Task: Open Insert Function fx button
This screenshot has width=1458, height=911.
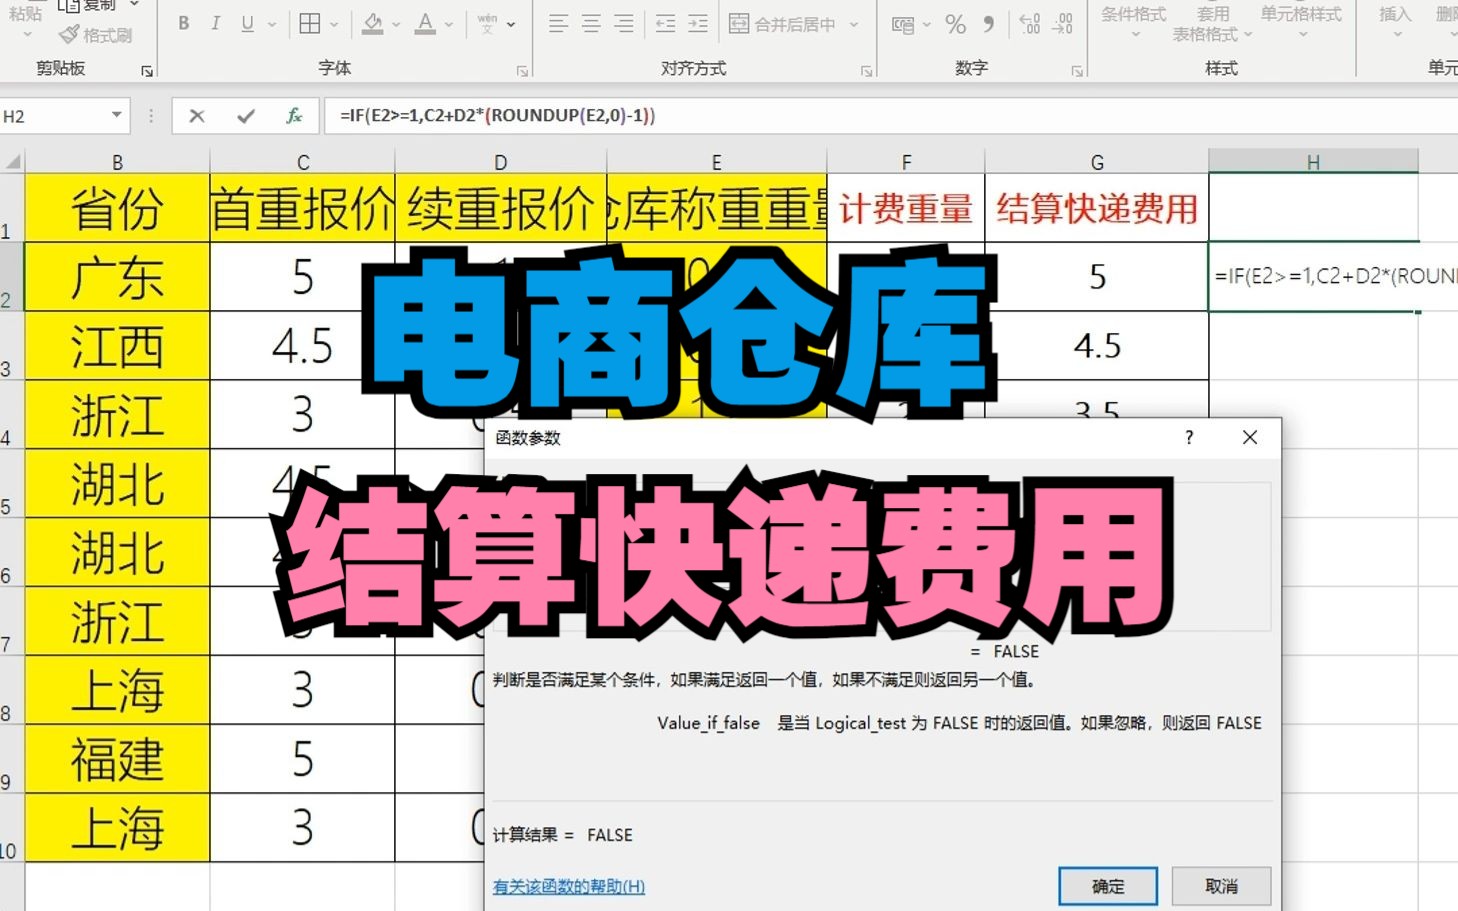Action: (294, 116)
